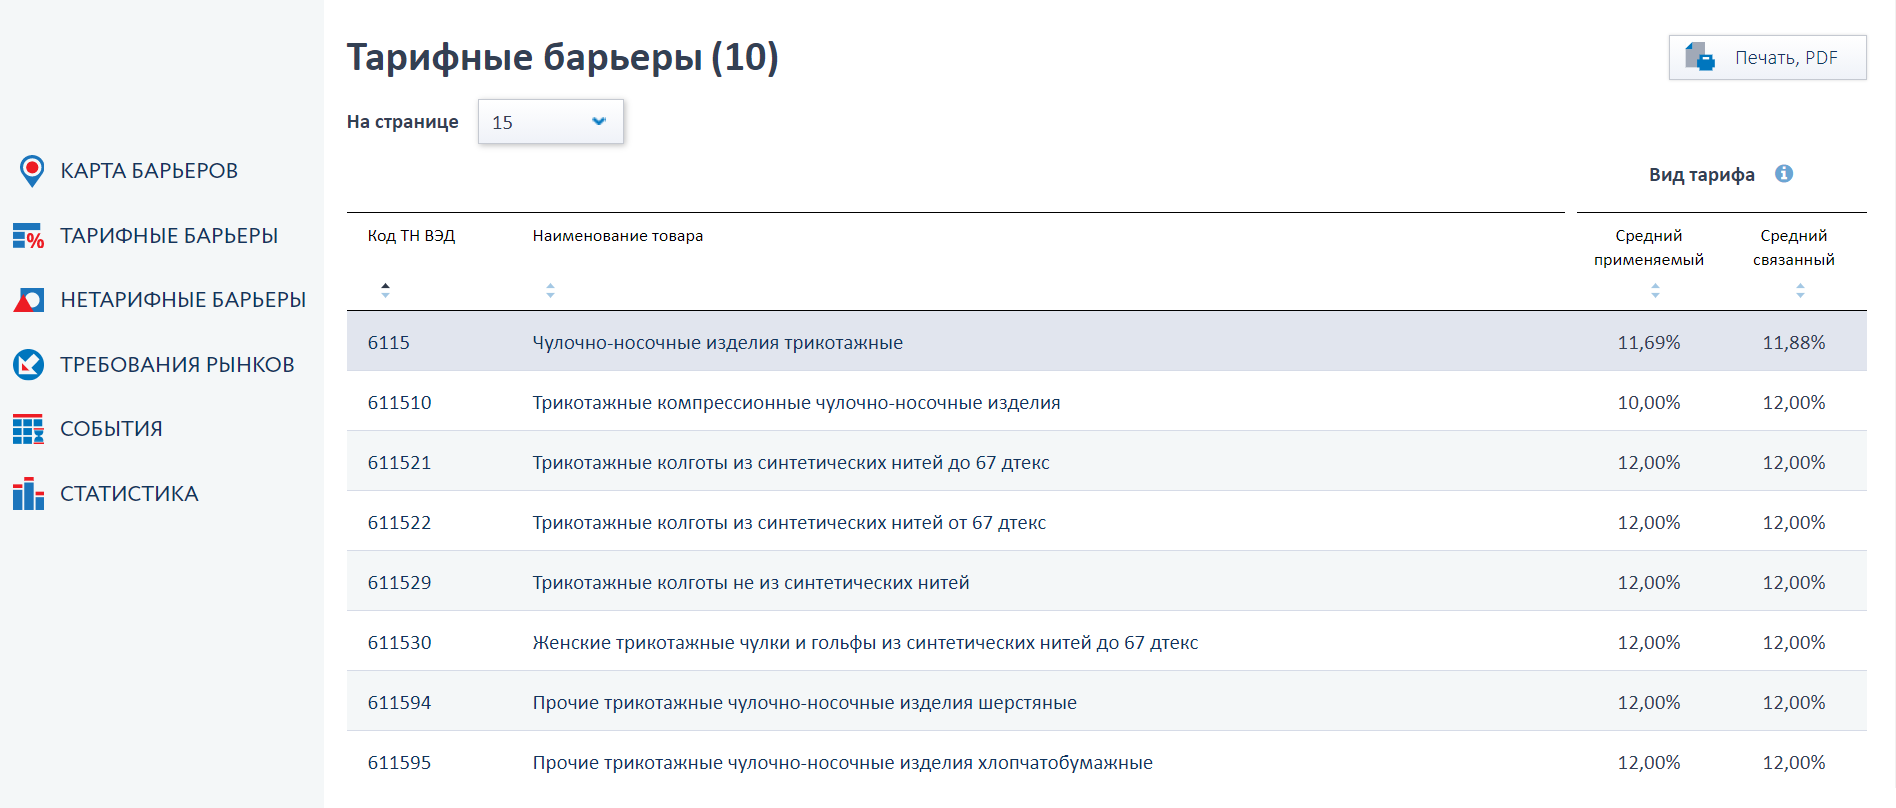Viewport: 1896px width, 808px height.
Task: Select row code 611530
Action: (x=400, y=643)
